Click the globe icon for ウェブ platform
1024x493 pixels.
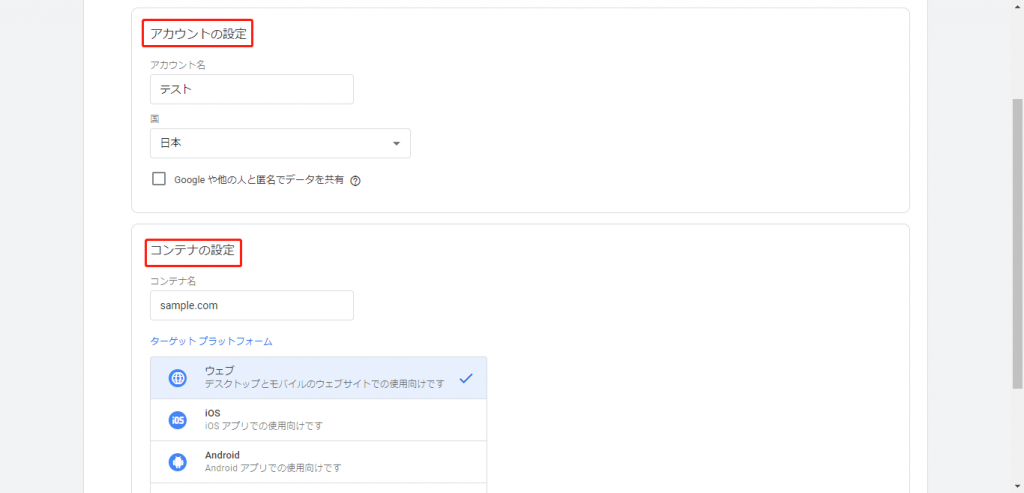[x=178, y=378]
